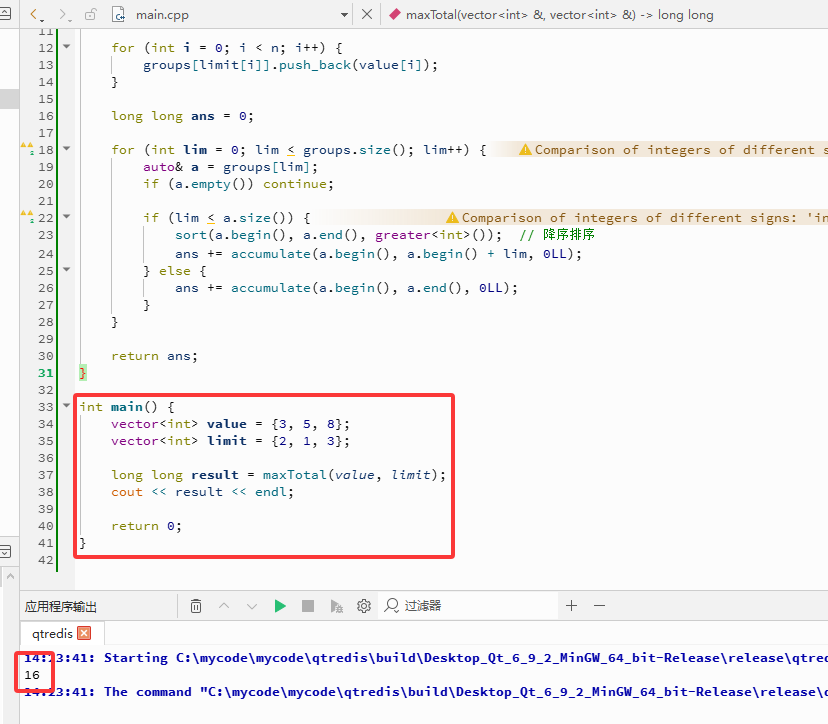Viewport: 828px width, 724px height.
Task: Click the 降序排序 comment on line 23
Action: 569,234
